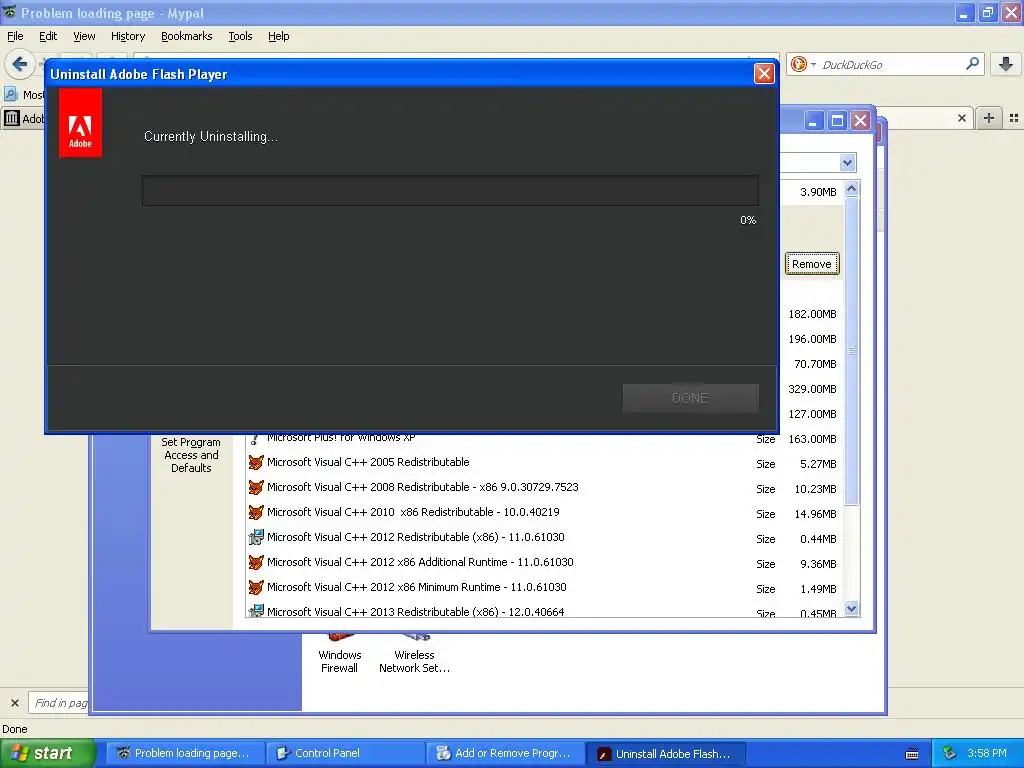The image size is (1024, 768).
Task: Click the search magnifier icon
Action: (972, 64)
